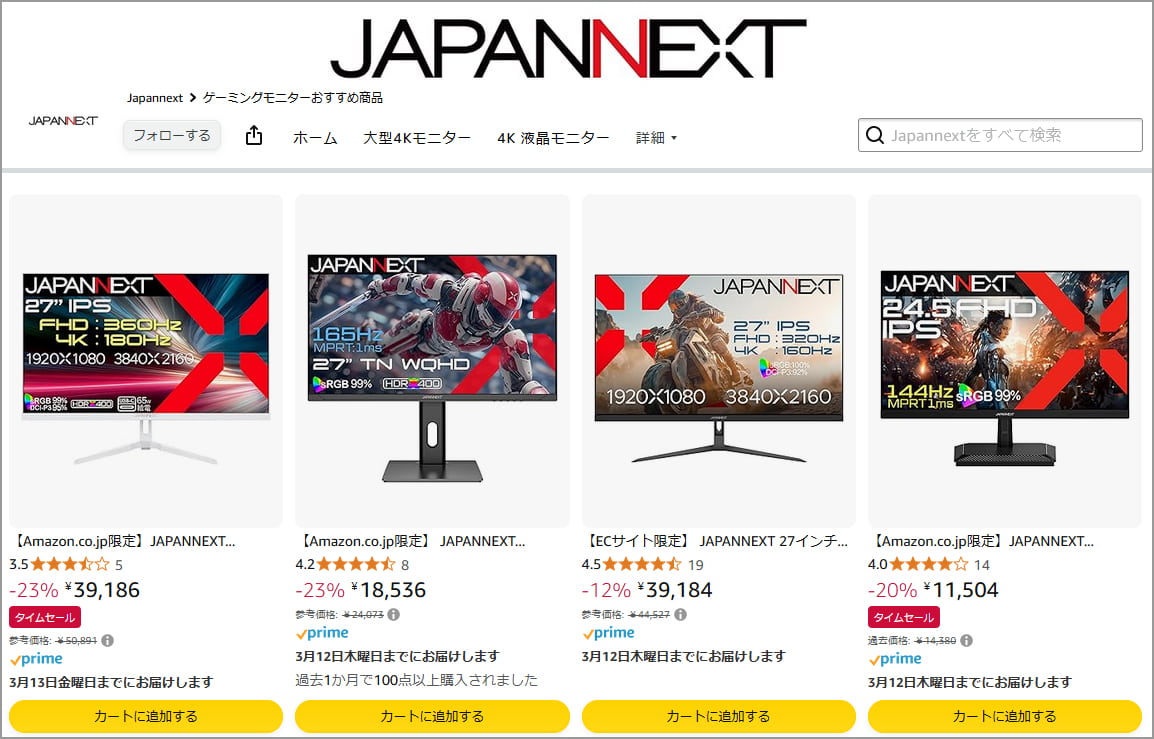Screen dimensions: 1154x739
Task: Select the 4K 液晶モニター tab
Action: click(x=553, y=138)
